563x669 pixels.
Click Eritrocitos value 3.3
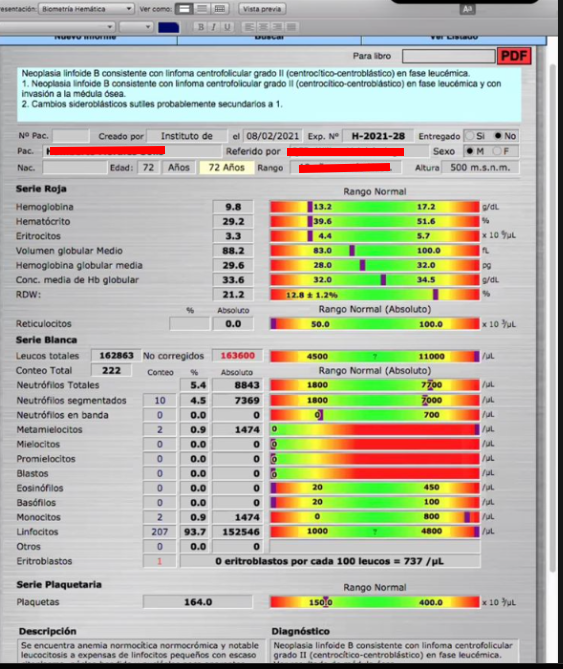coord(233,236)
